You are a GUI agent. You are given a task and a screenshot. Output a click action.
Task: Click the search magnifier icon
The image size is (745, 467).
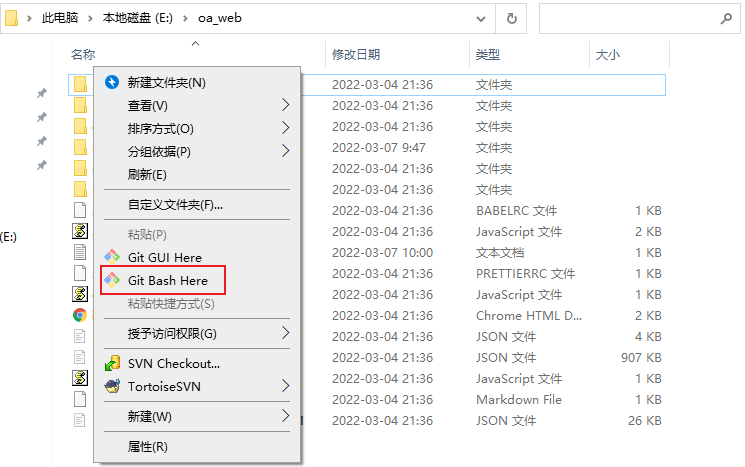726,19
